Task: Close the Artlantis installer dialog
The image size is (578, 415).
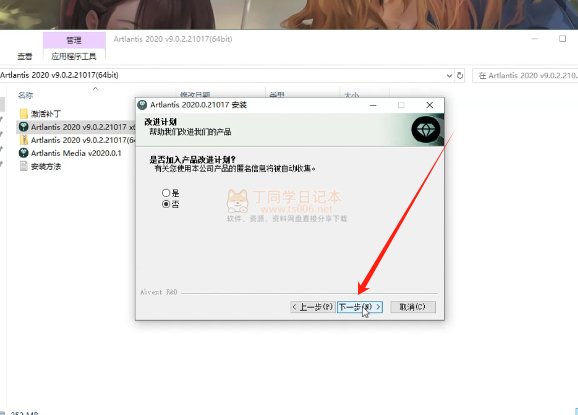Action: (x=429, y=105)
